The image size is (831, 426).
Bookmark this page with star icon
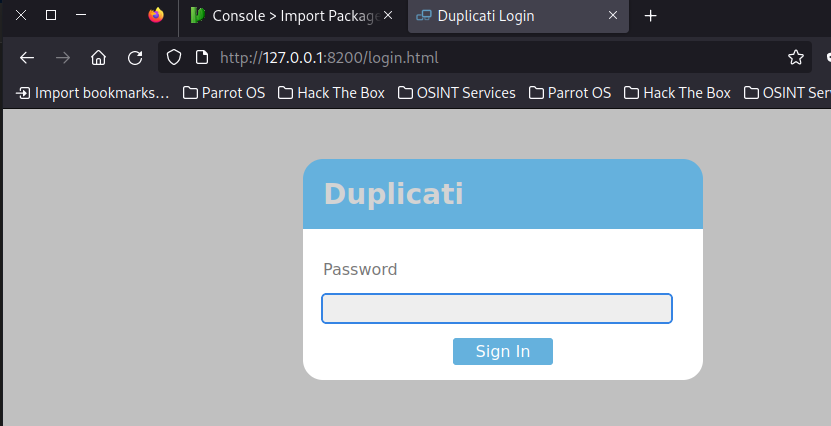796,58
